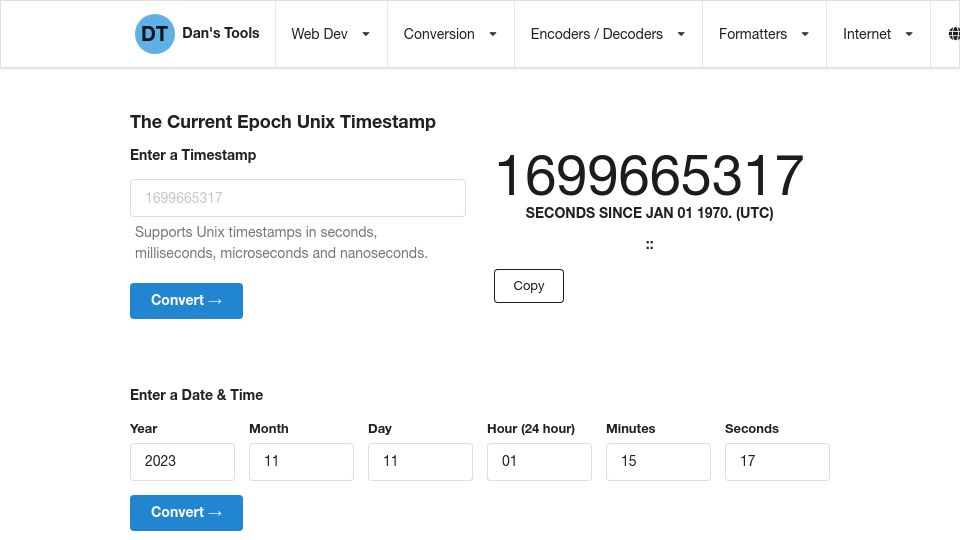This screenshot has height=540, width=960.
Task: Select the Minutes field showing 15
Action: tap(658, 462)
